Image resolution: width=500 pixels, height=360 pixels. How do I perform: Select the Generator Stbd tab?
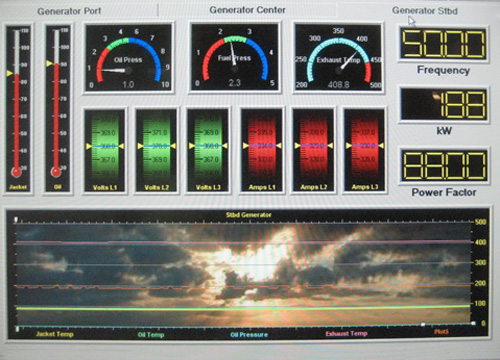pyautogui.click(x=425, y=11)
